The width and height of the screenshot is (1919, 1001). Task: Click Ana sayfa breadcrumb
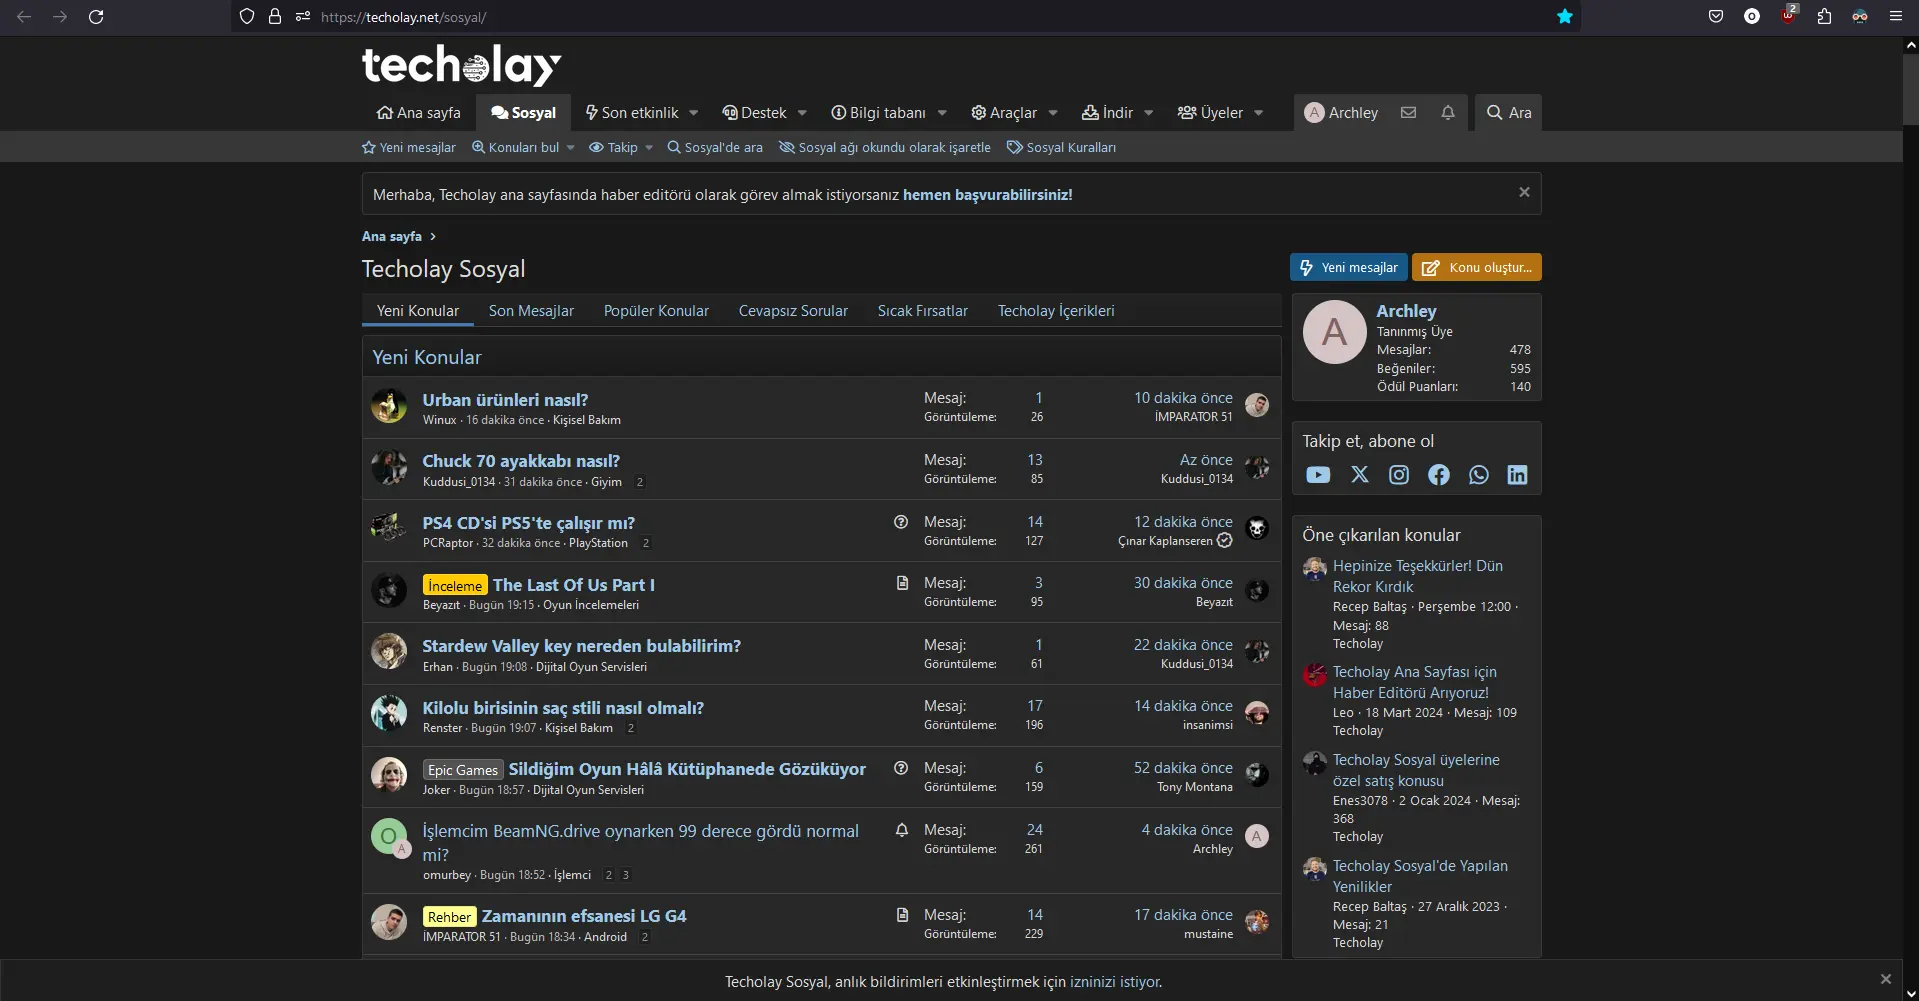point(392,237)
